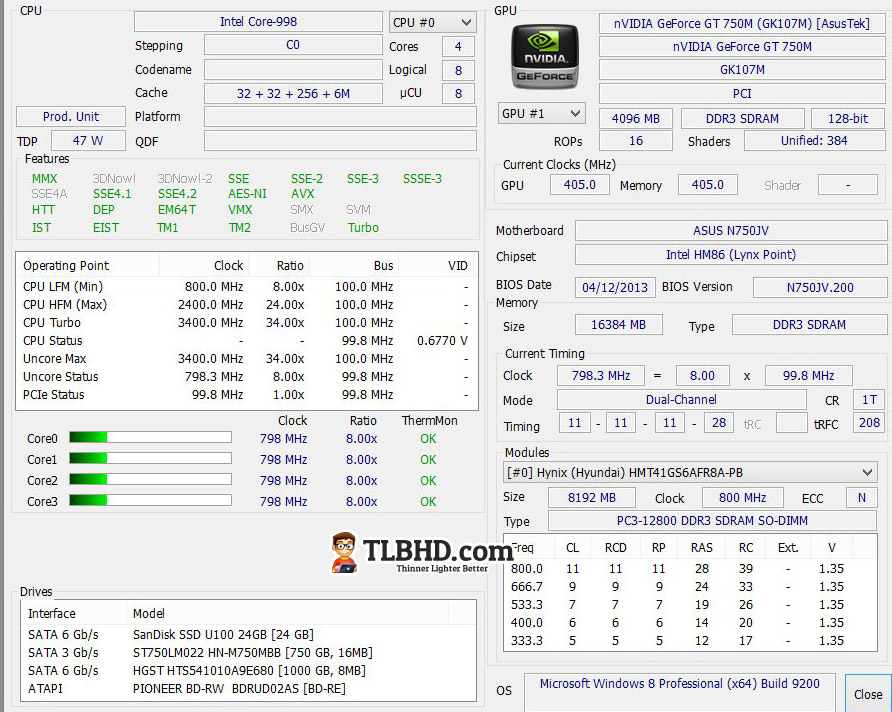Select the CPU LFM (Min) row
The height and width of the screenshot is (712, 892).
coord(246,287)
